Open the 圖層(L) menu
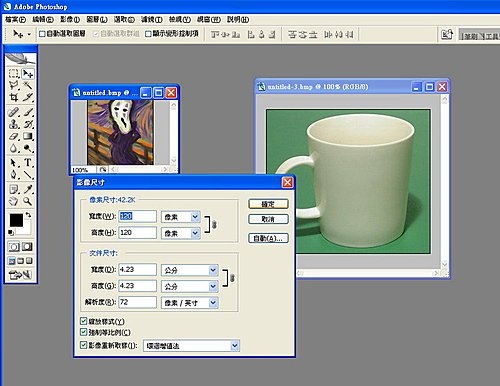500x386 pixels. point(97,20)
